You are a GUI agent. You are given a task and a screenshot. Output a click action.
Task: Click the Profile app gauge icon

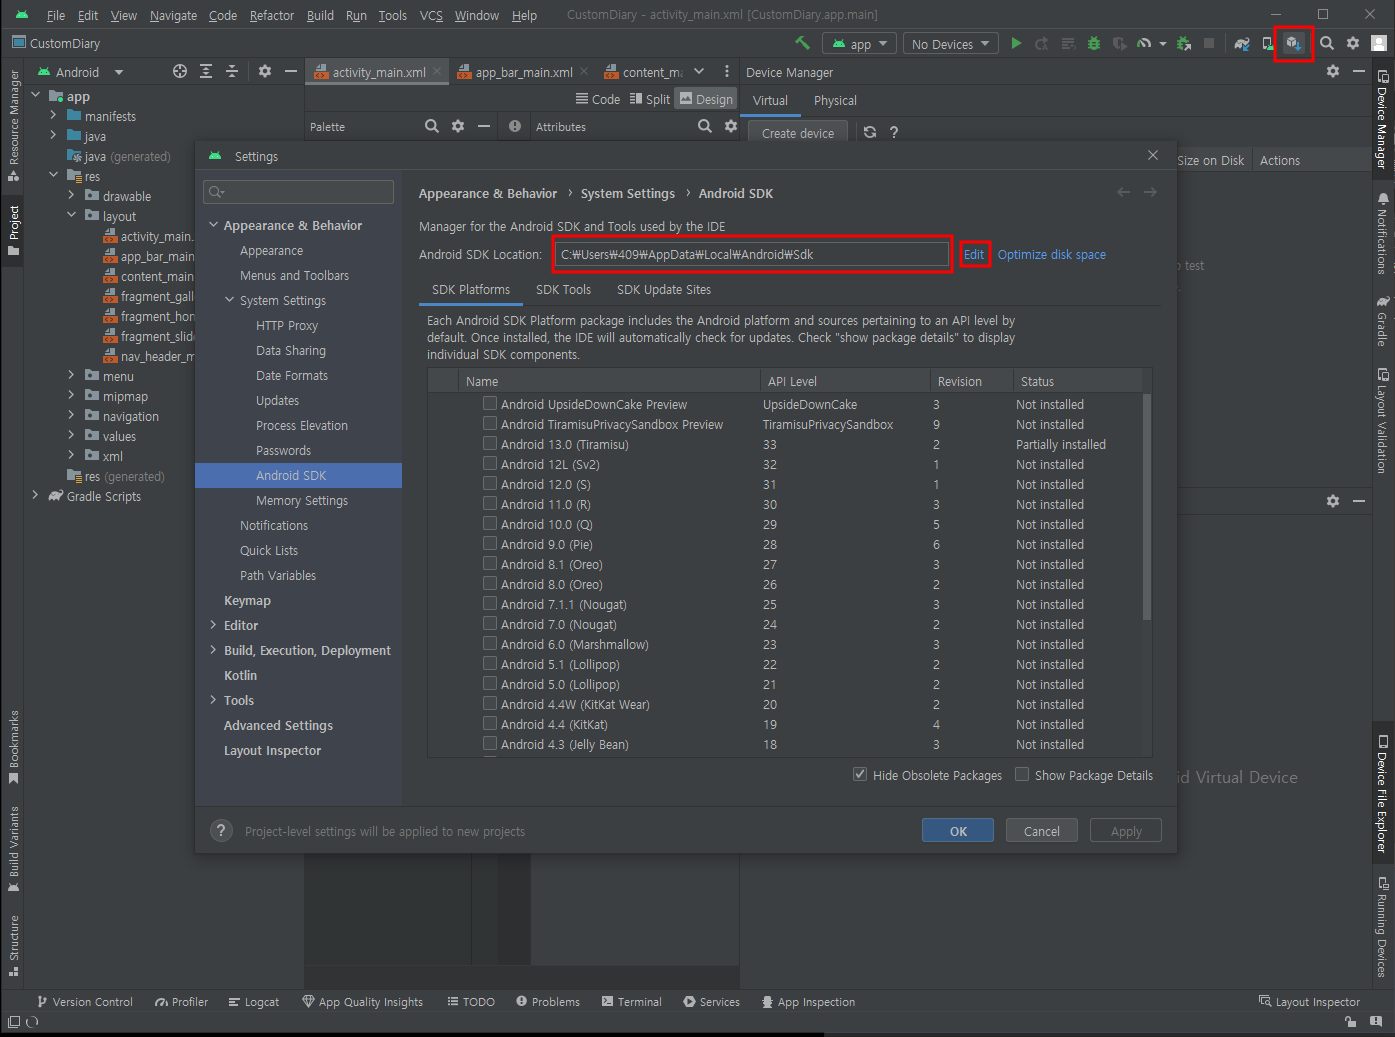click(1144, 43)
